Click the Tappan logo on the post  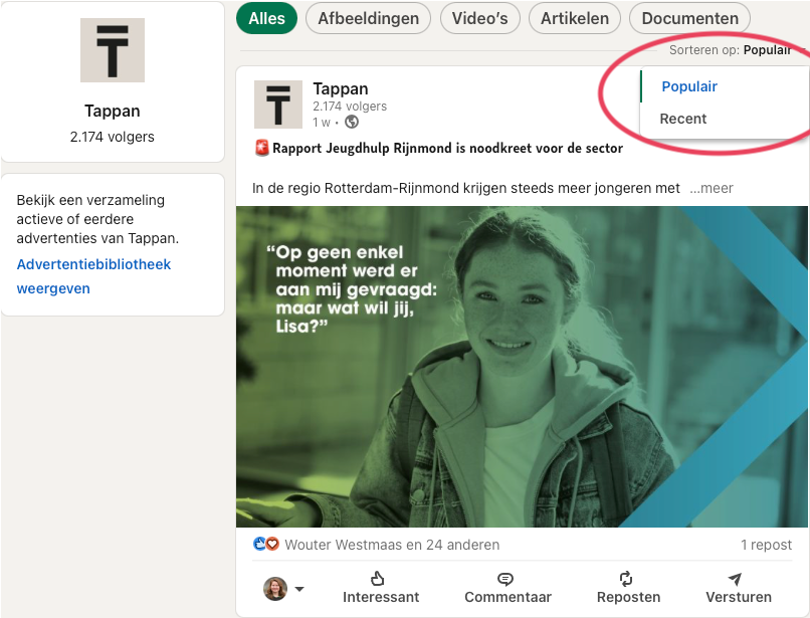(x=278, y=105)
